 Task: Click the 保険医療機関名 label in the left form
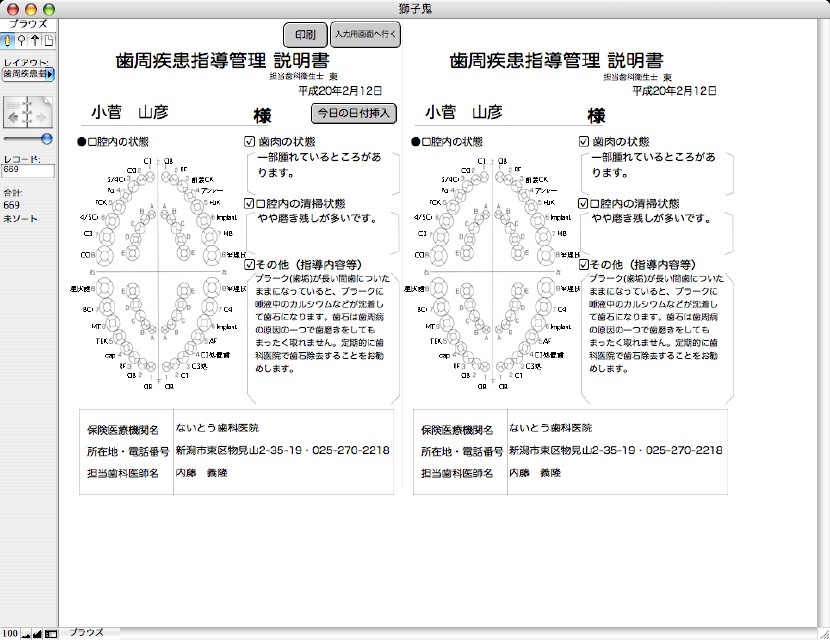coord(123,430)
